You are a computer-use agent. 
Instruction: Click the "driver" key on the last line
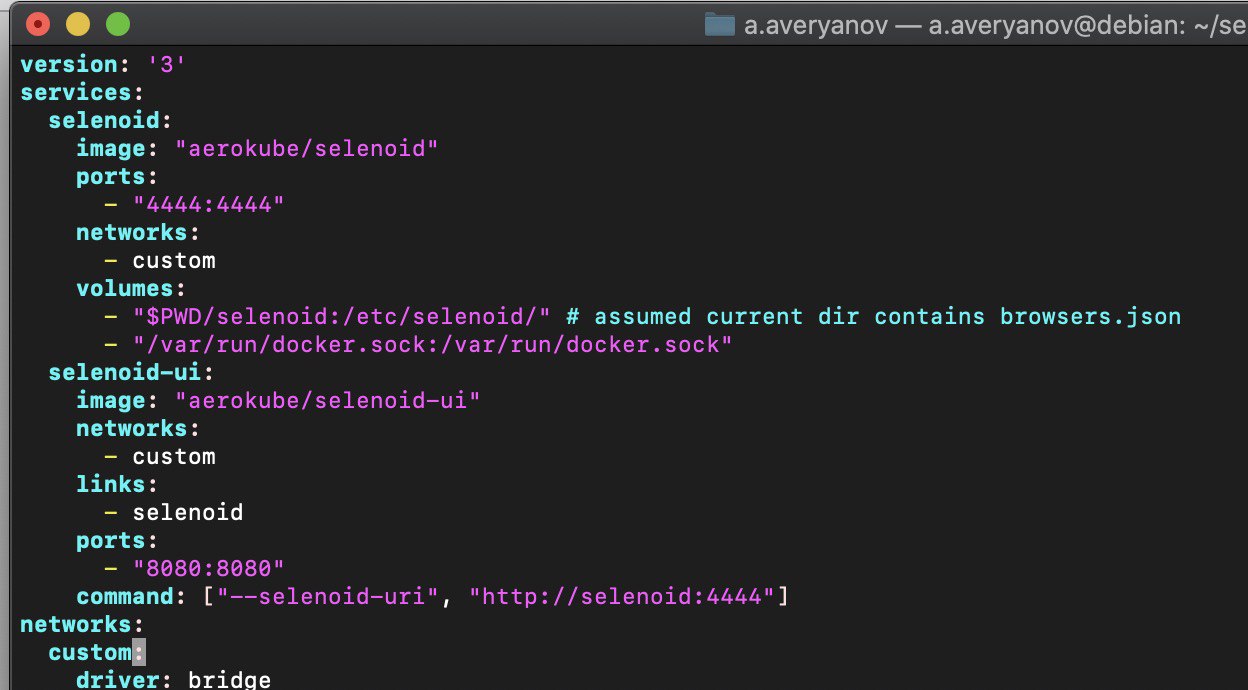coord(118,680)
